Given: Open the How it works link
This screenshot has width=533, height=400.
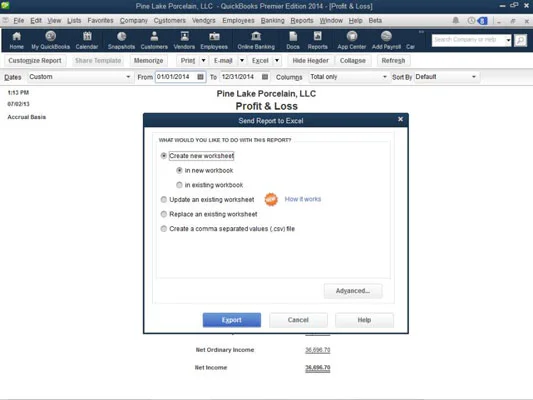Looking at the screenshot, I should 303,199.
